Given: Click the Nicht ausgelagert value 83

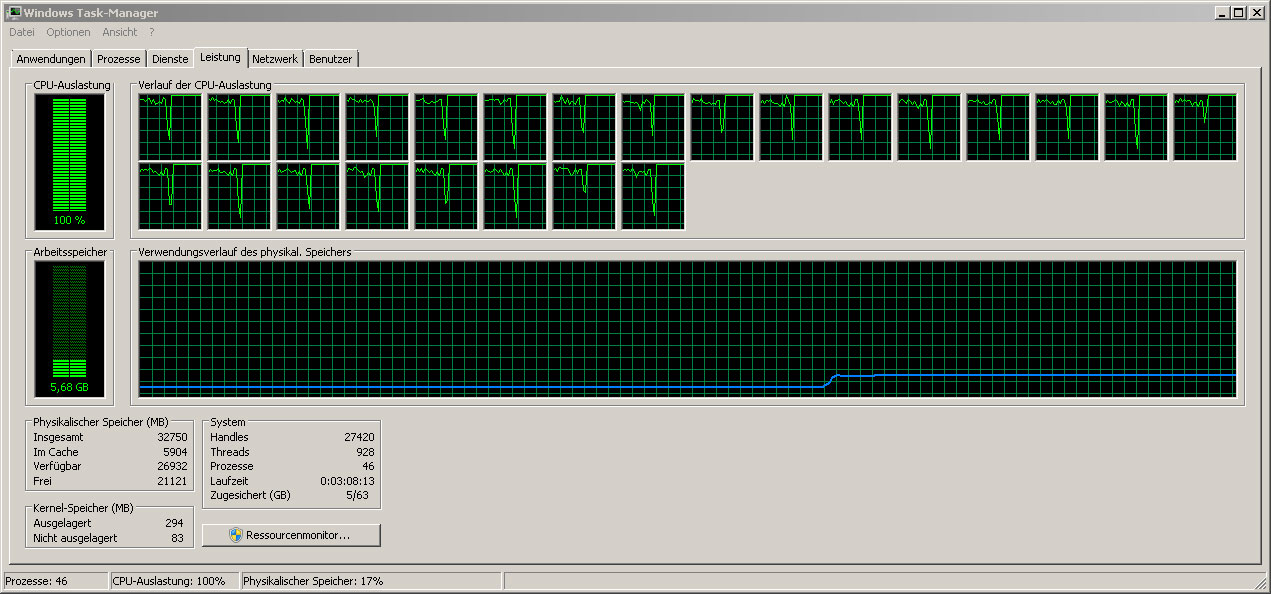Looking at the screenshot, I should 177,538.
